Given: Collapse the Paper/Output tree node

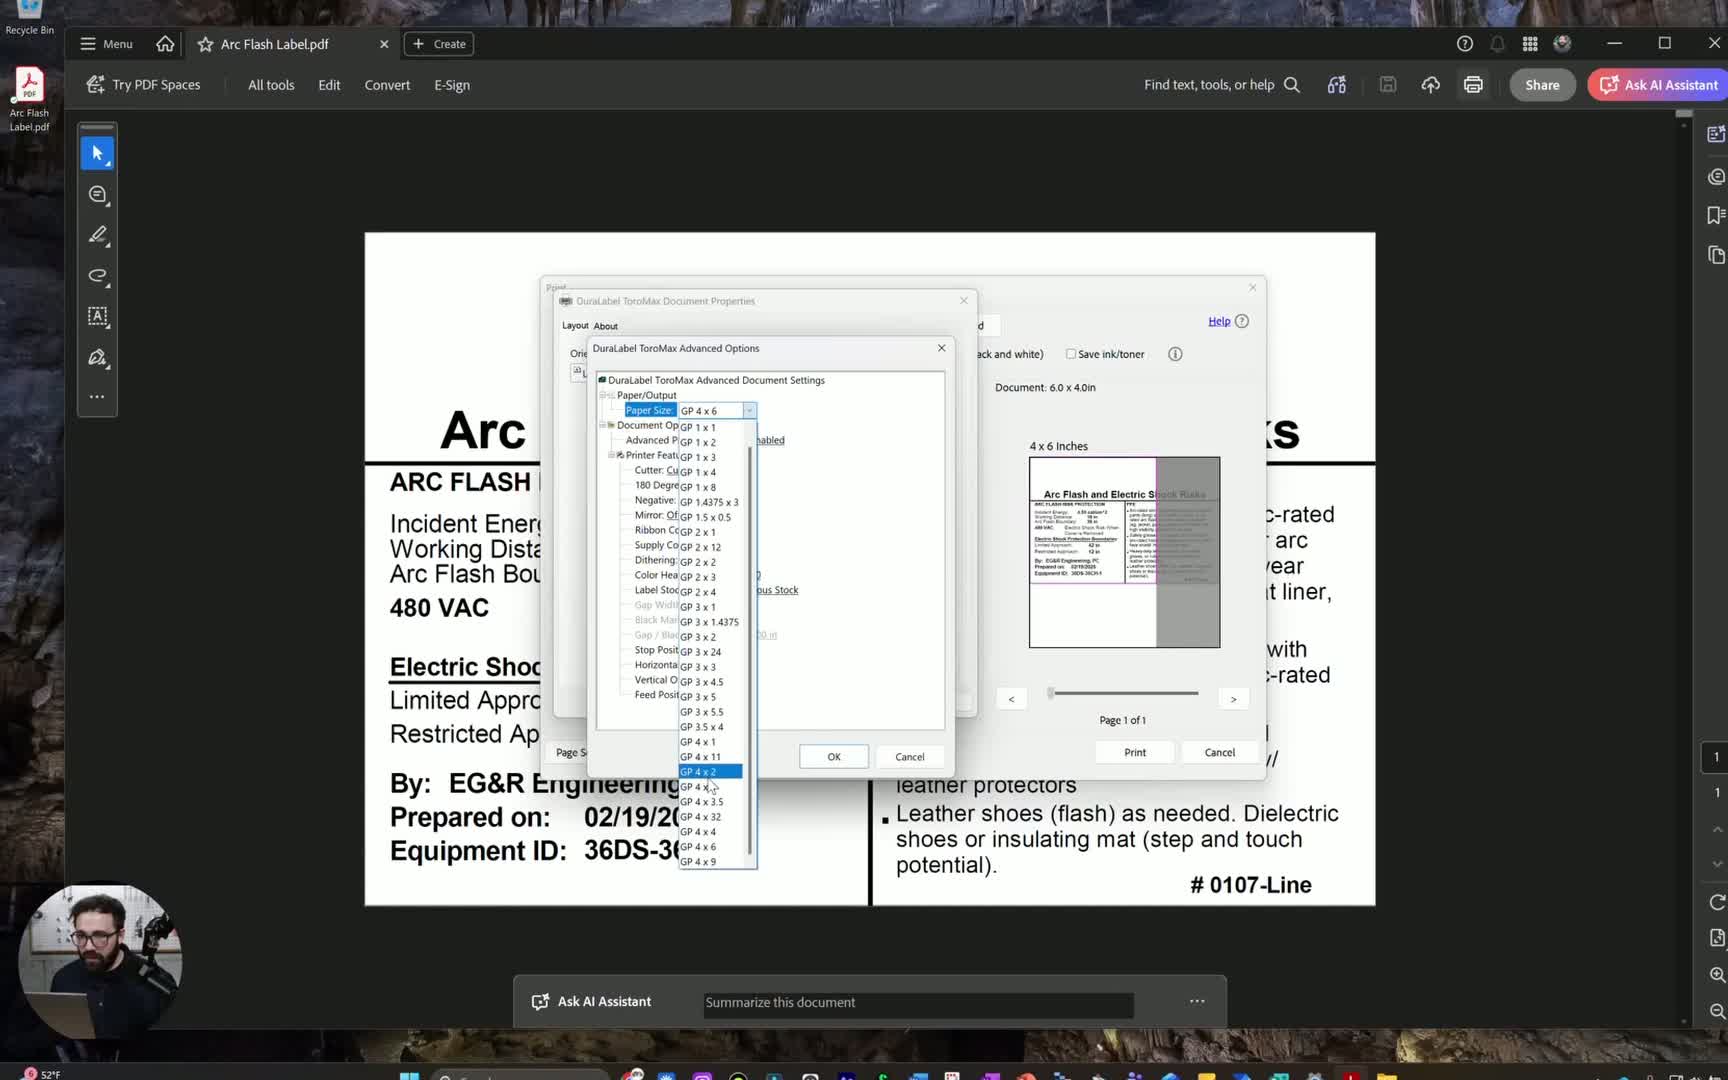Looking at the screenshot, I should pos(603,395).
